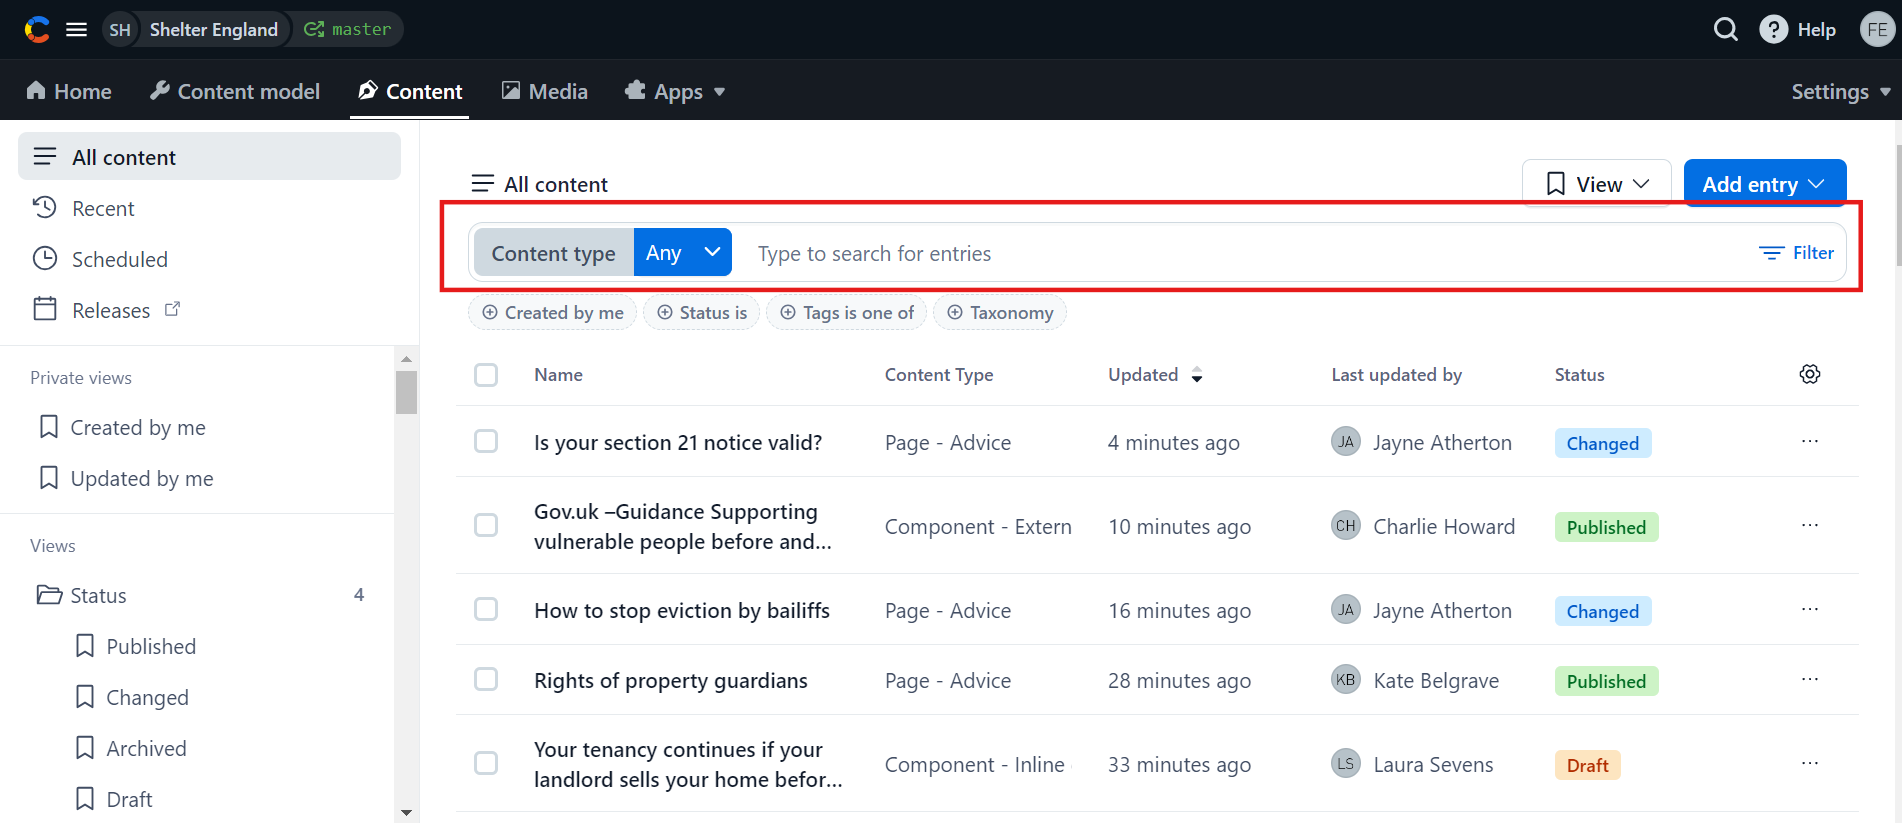Click sidebar scrollbar up arrow
Image resolution: width=1902 pixels, height=823 pixels.
[406, 358]
